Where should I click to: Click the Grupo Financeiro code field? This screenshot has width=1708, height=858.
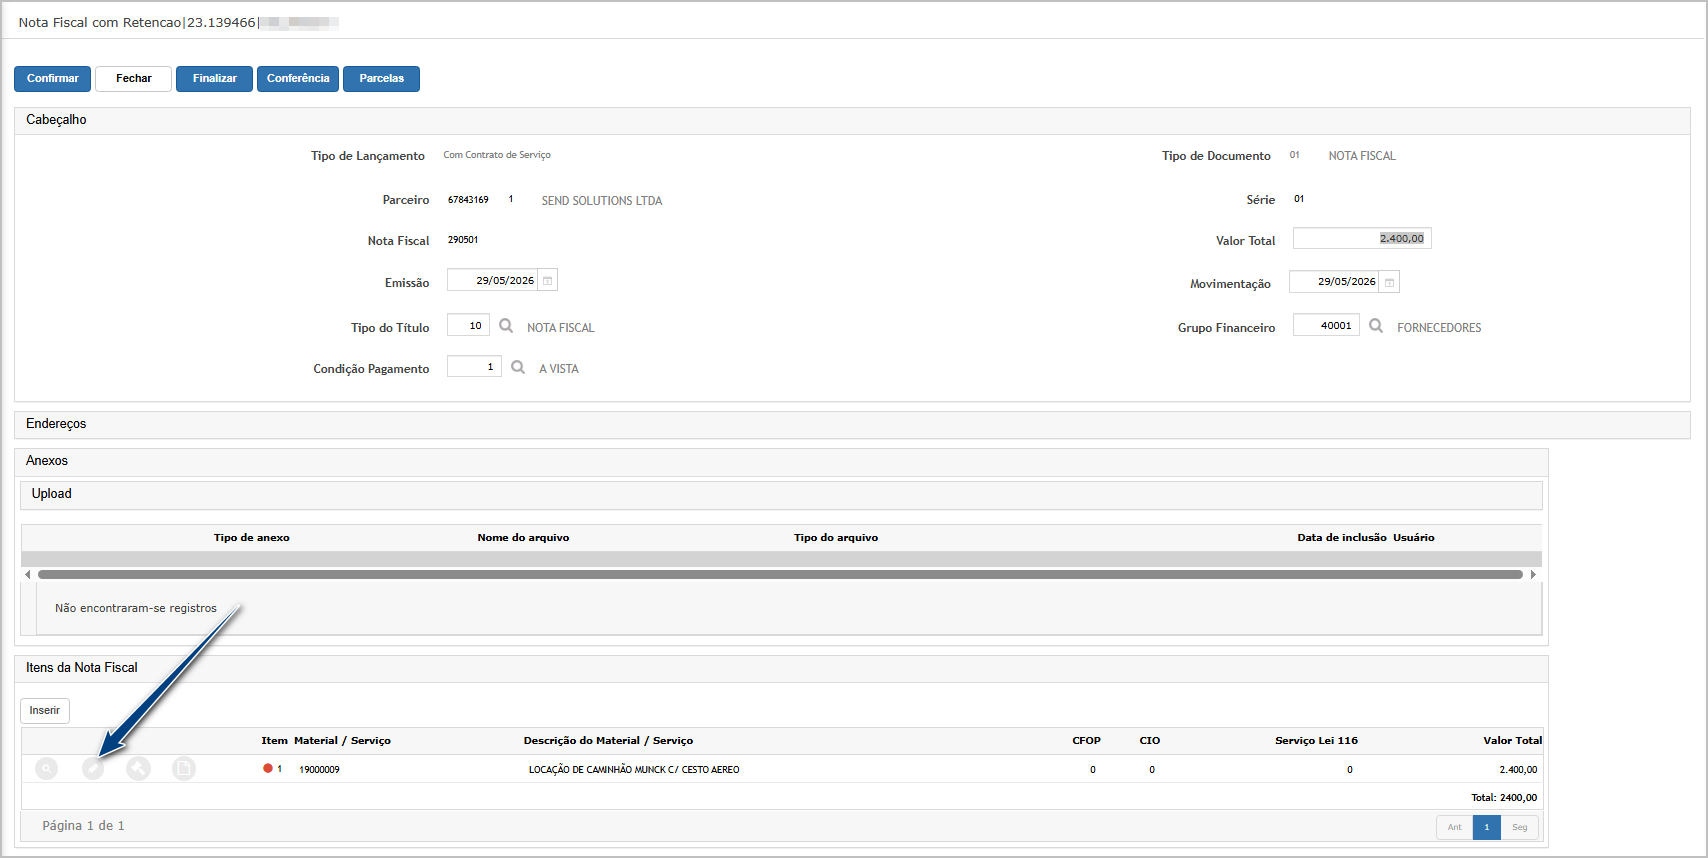tap(1326, 325)
